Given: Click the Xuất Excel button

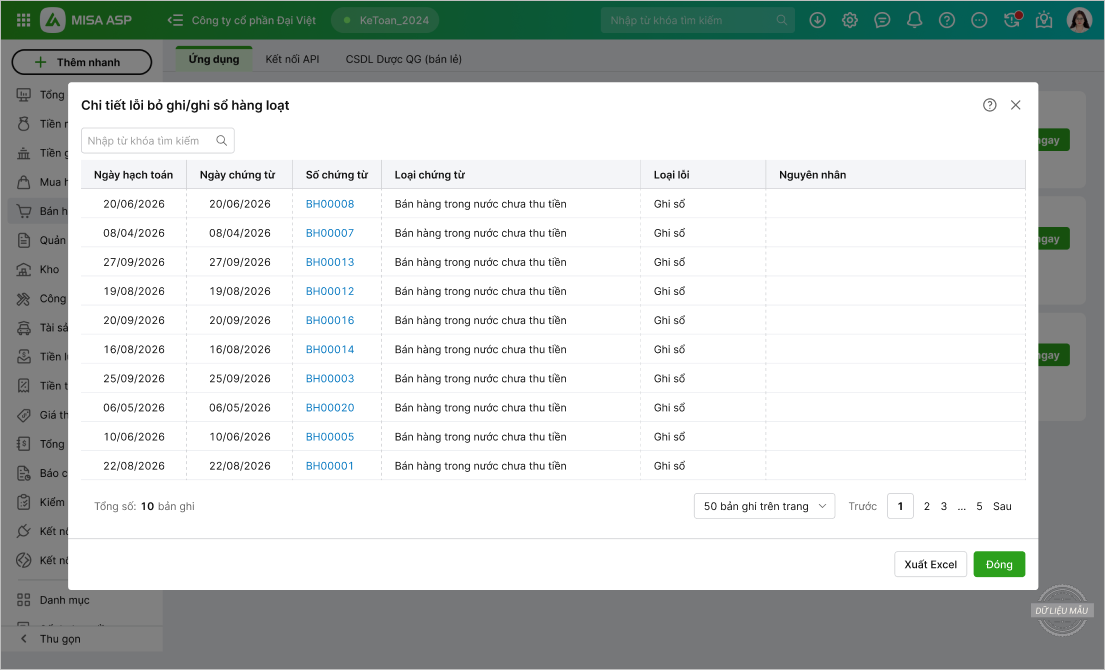Looking at the screenshot, I should pos(930,564).
